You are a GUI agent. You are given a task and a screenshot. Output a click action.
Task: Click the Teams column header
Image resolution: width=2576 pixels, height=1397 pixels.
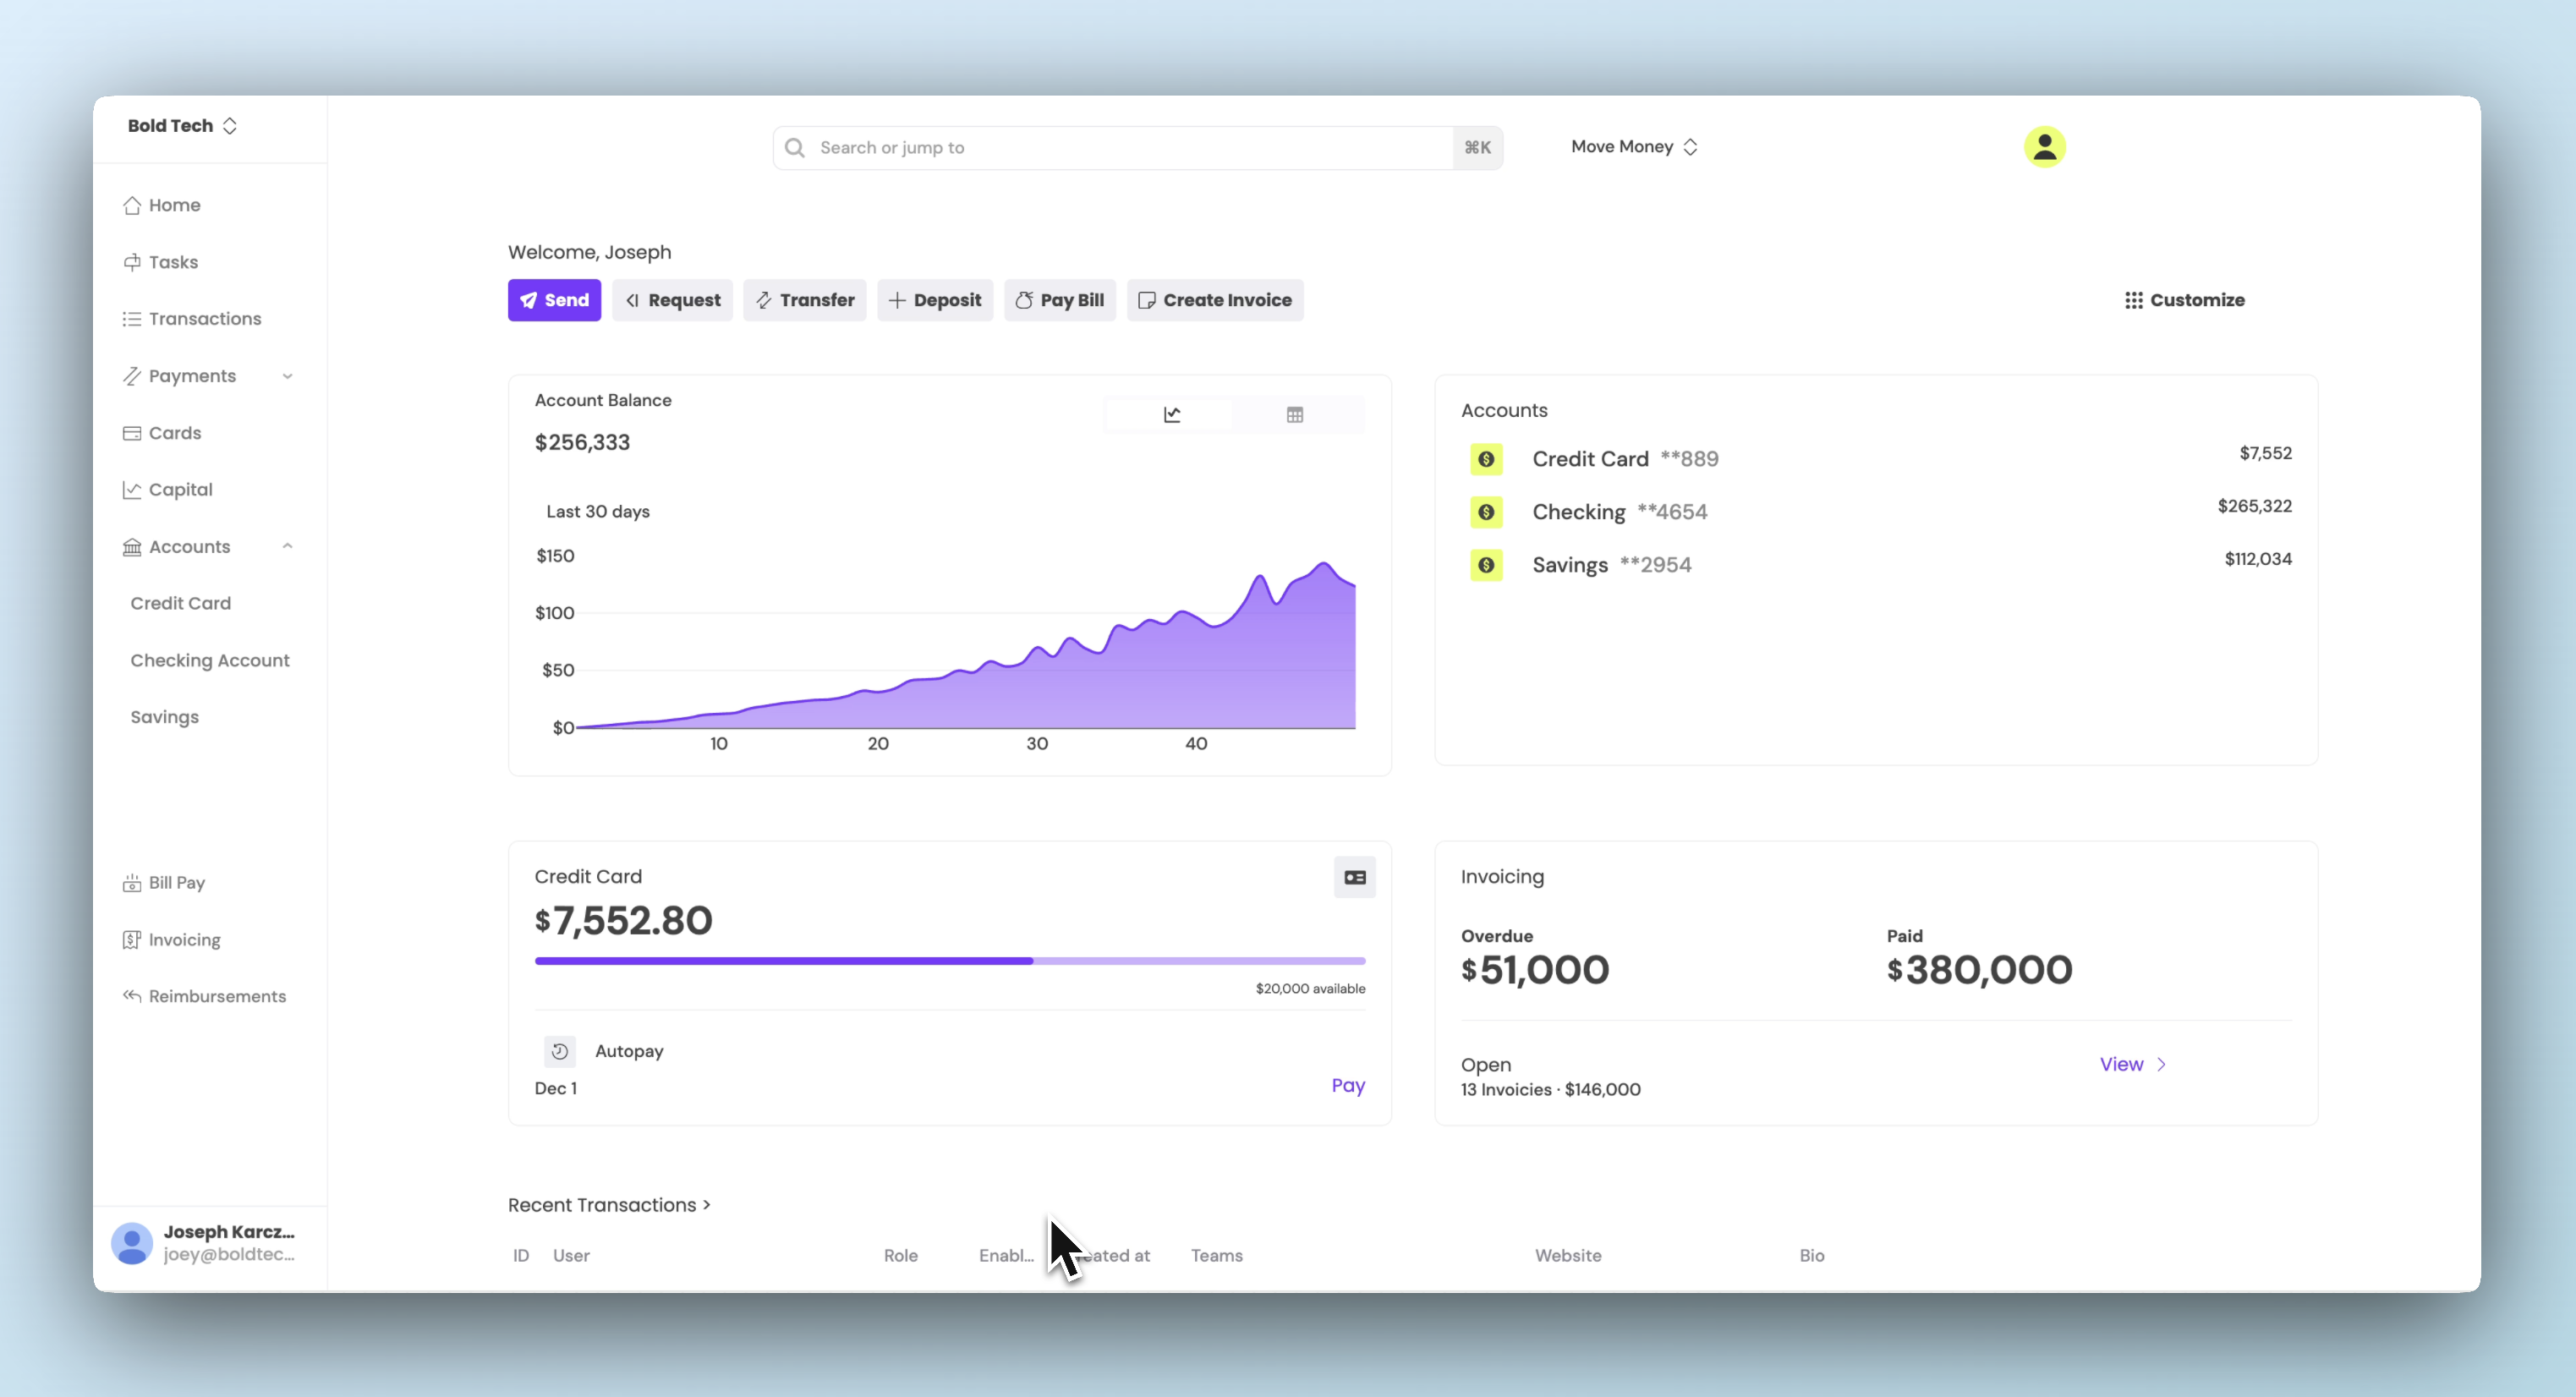pos(1217,1255)
